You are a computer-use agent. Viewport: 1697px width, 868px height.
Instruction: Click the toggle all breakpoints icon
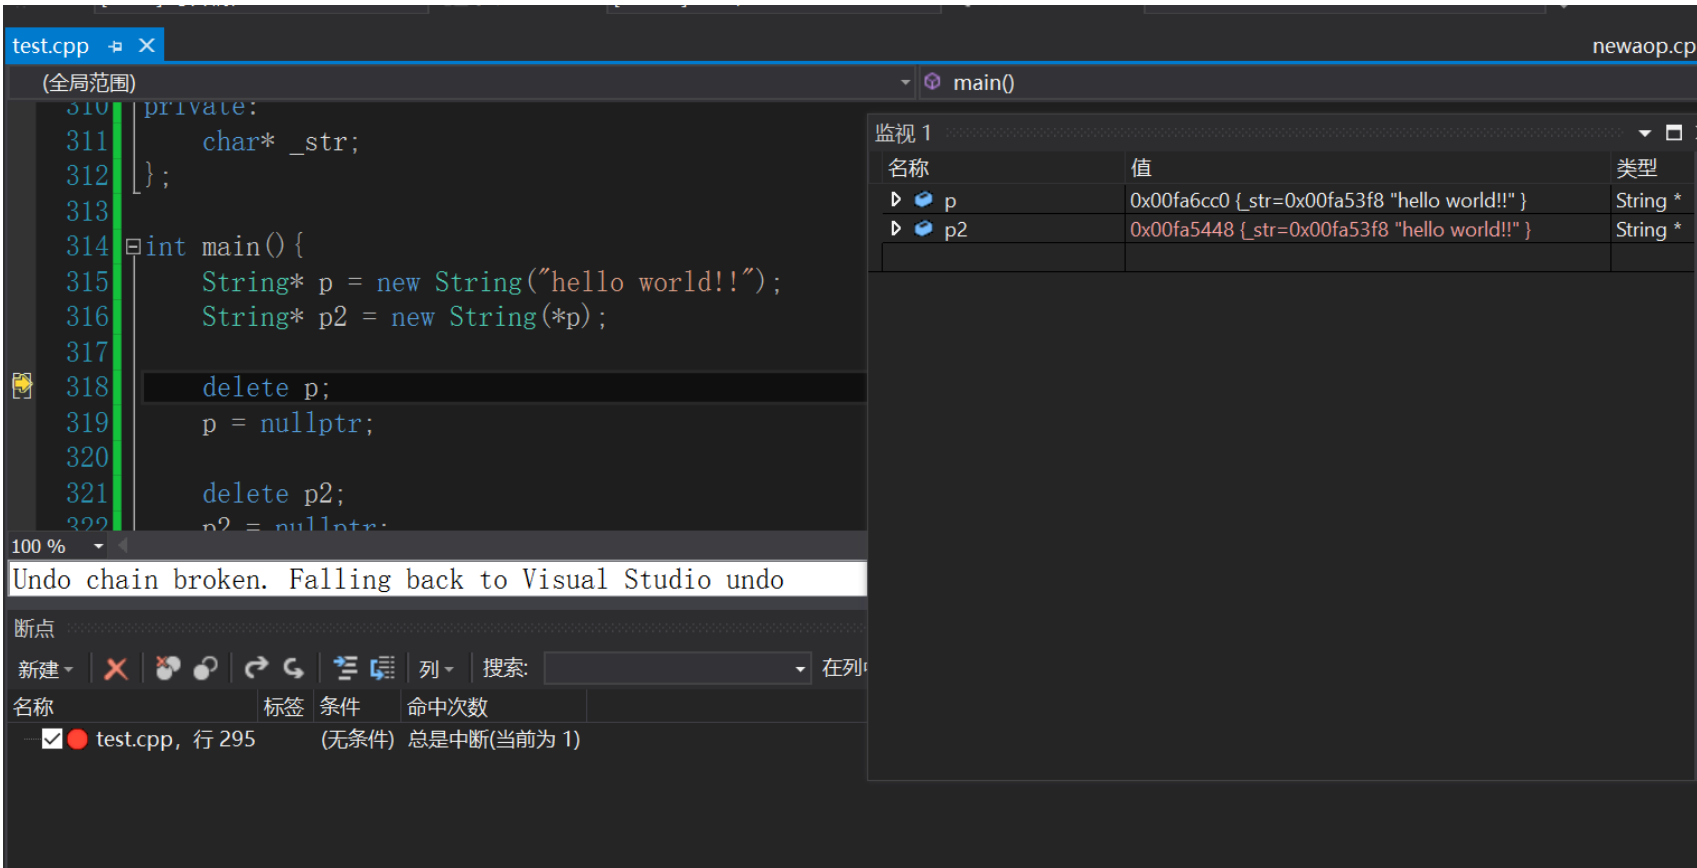(206, 669)
